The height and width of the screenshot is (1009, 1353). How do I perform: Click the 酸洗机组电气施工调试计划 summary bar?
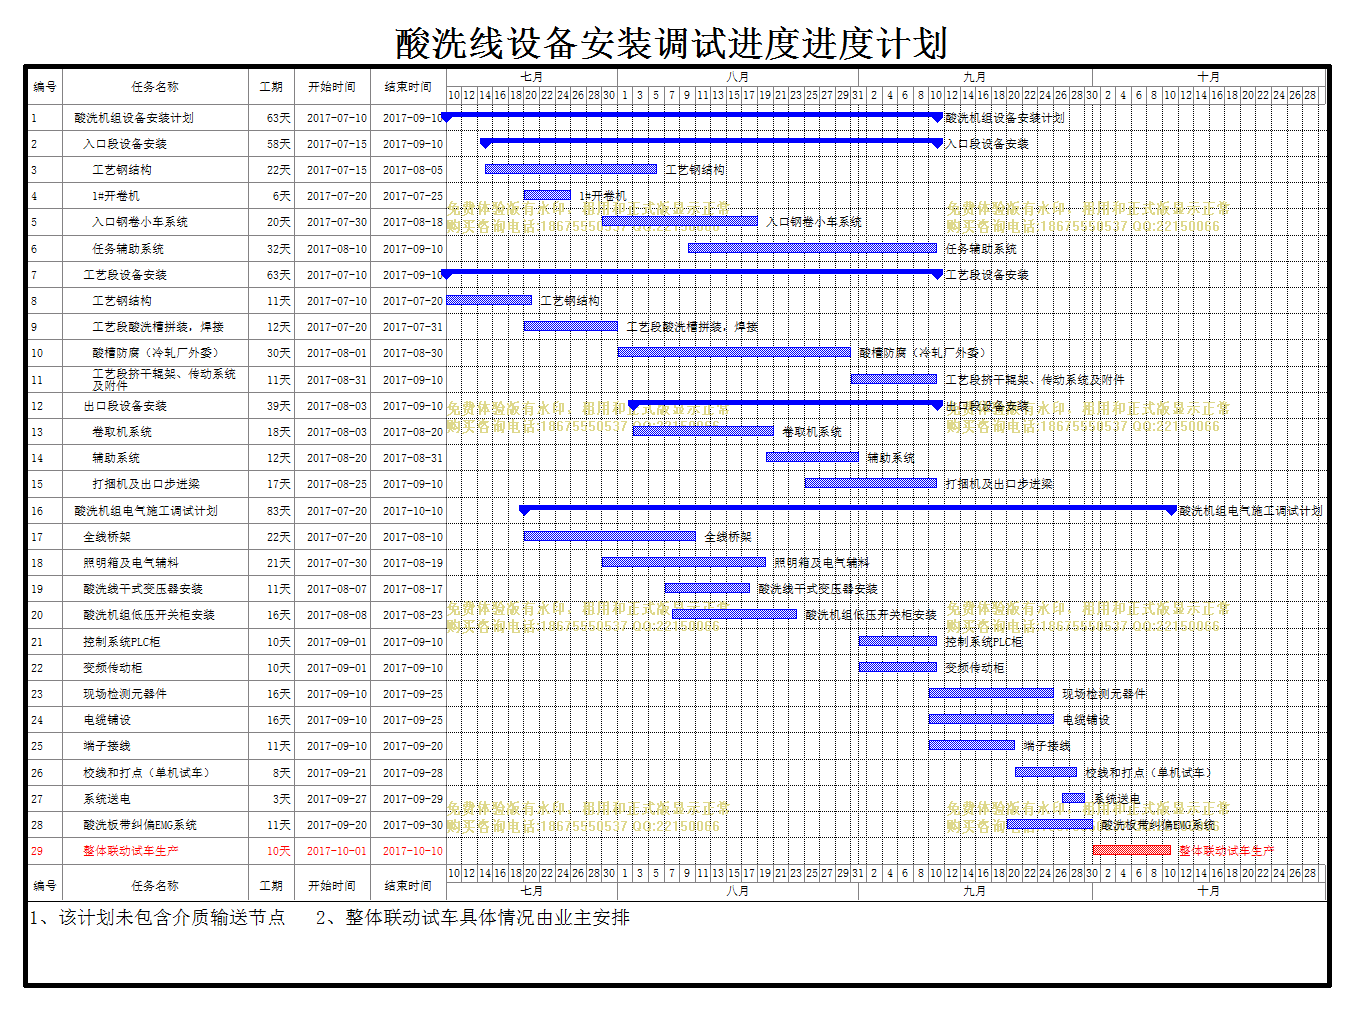pyautogui.click(x=848, y=509)
